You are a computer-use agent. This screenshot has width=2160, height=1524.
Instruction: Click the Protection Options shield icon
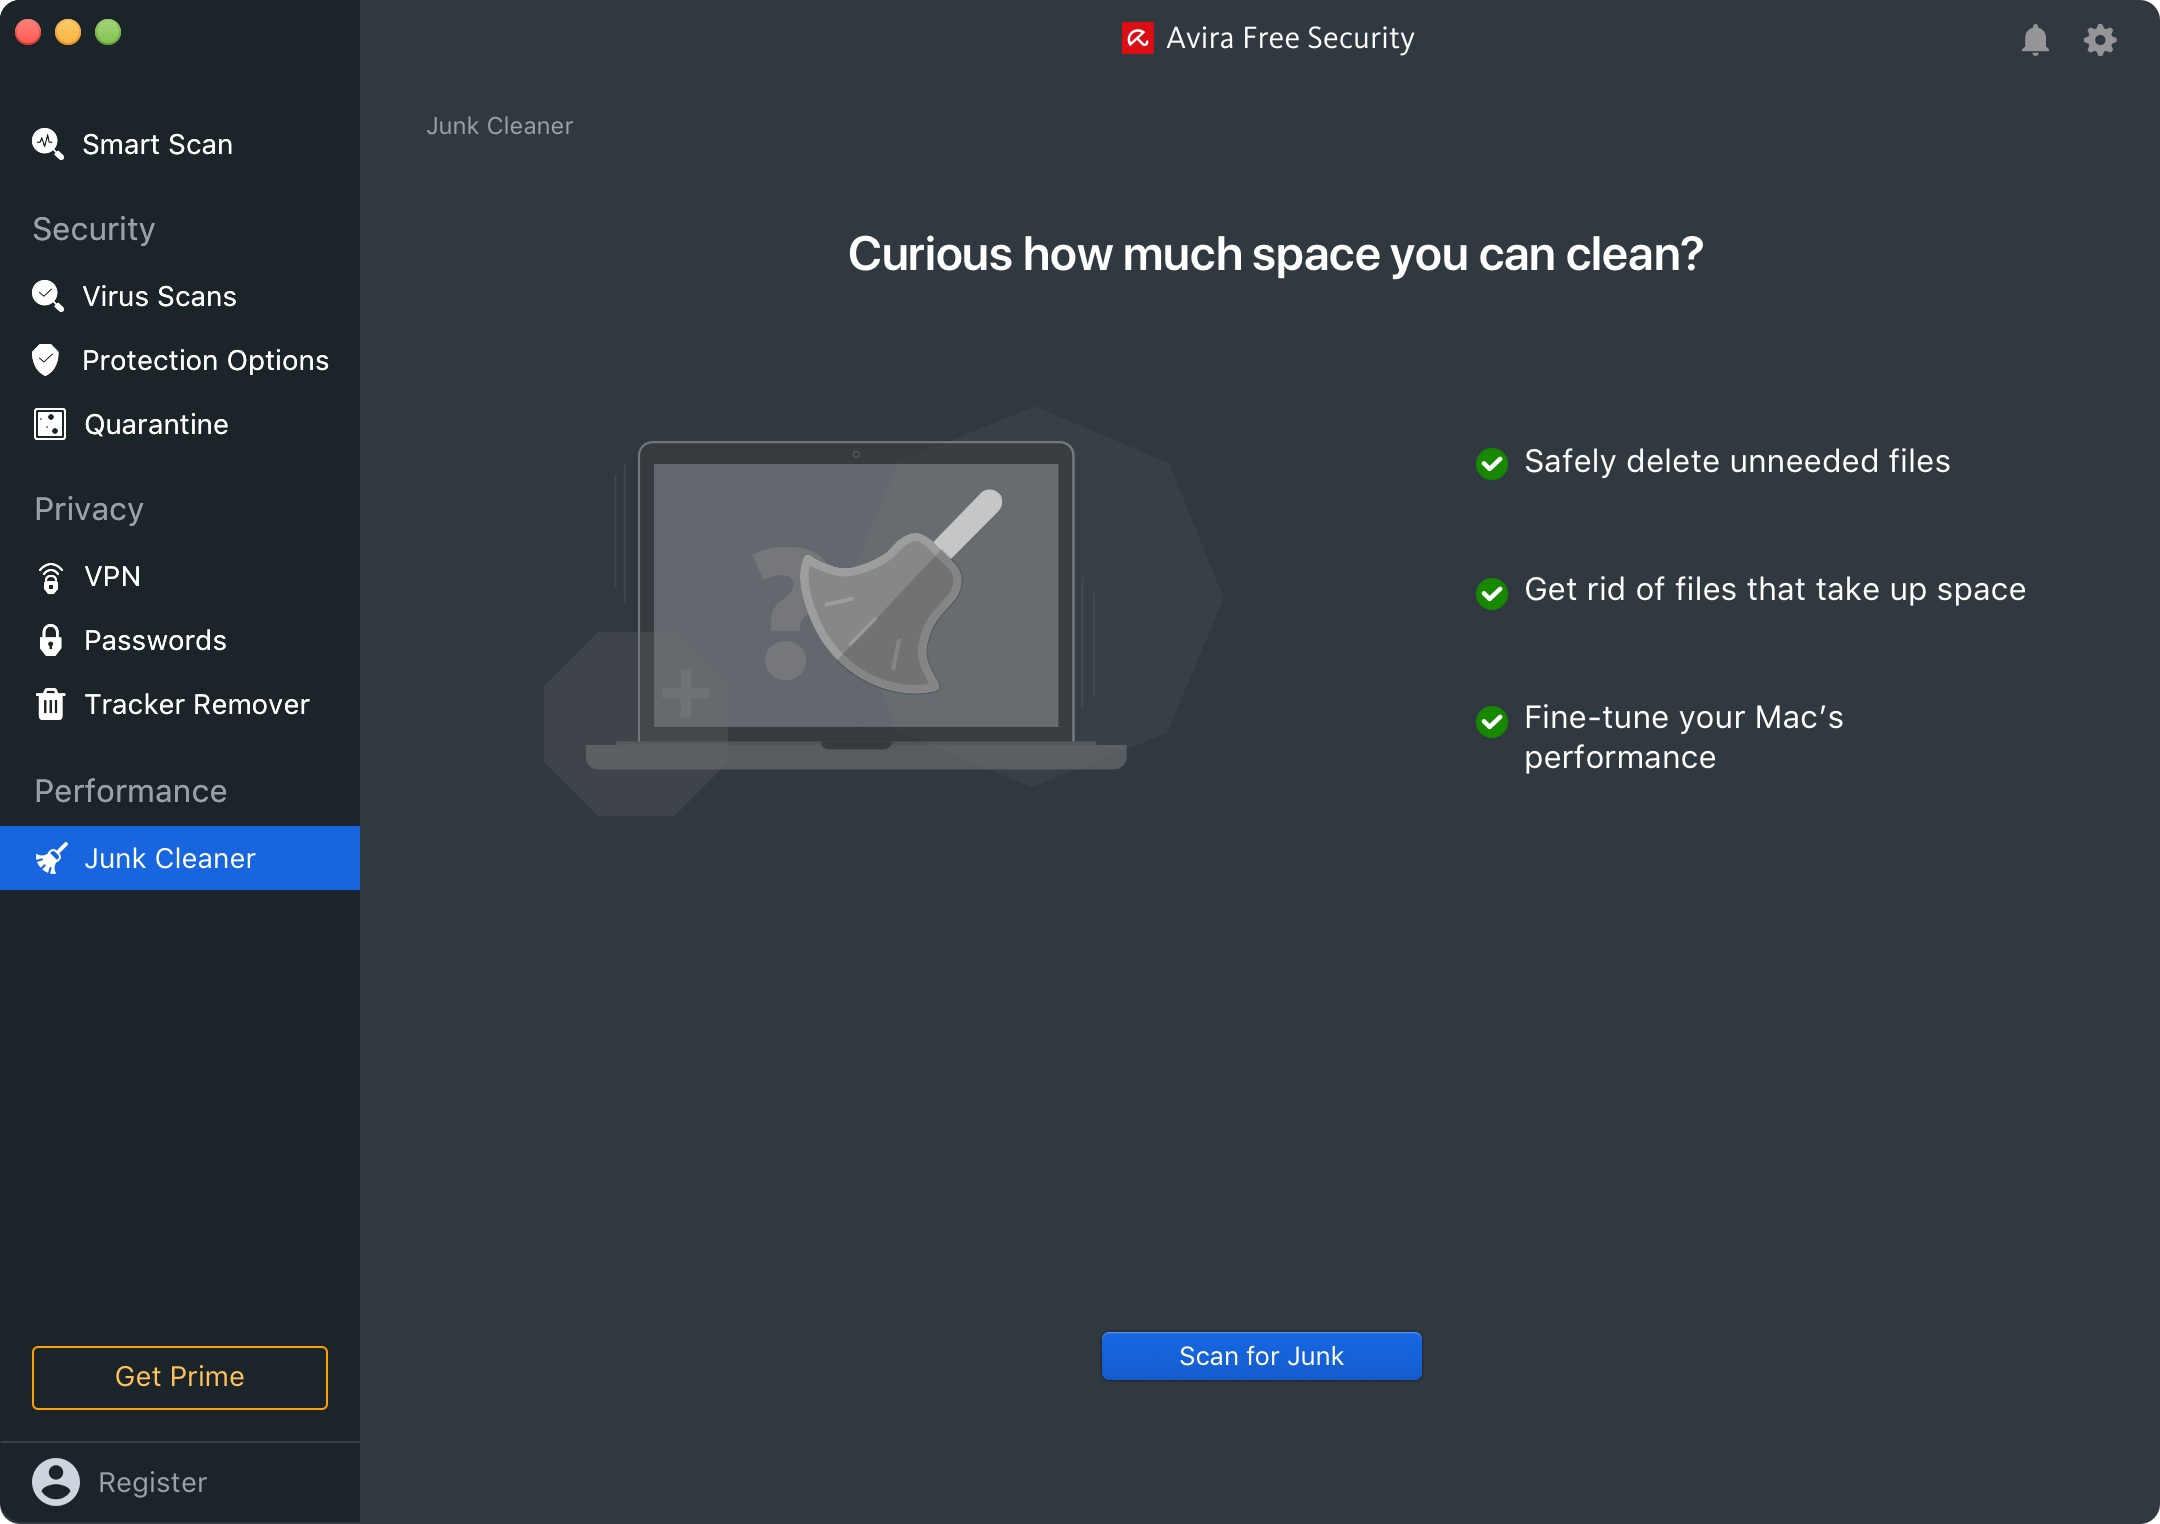46,360
